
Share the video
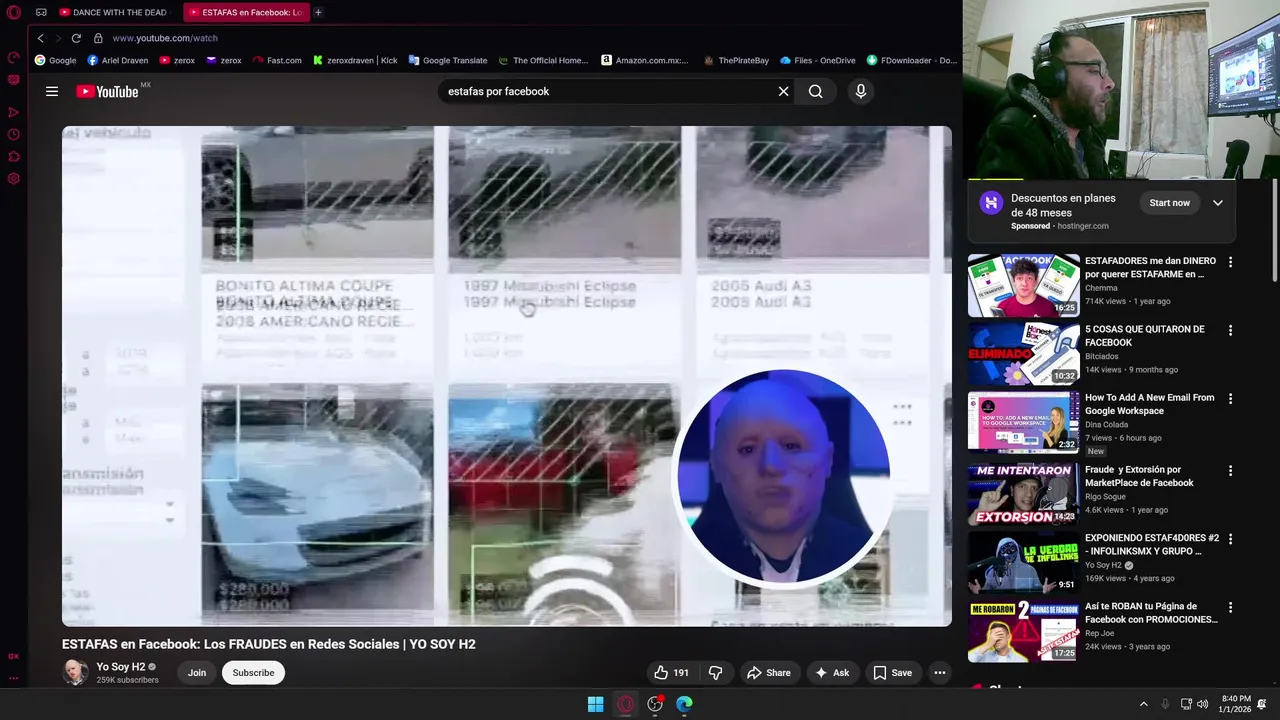(769, 673)
